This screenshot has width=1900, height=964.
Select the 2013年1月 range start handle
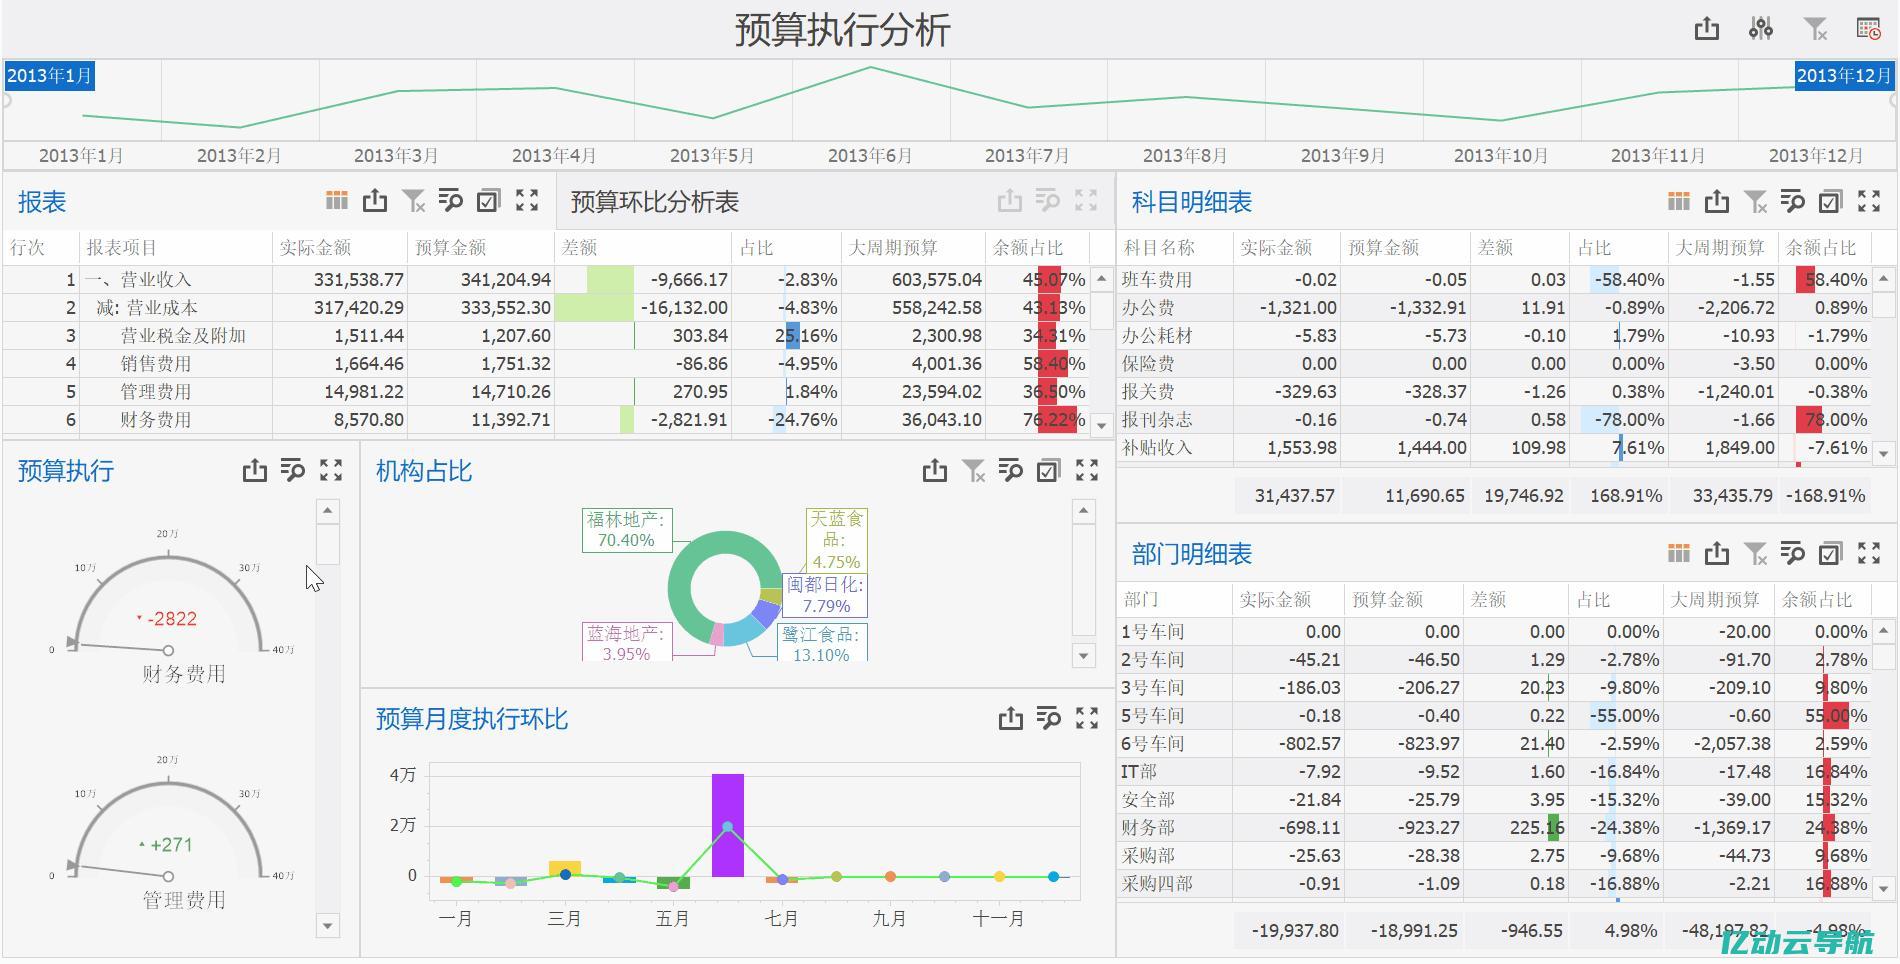click(x=49, y=76)
